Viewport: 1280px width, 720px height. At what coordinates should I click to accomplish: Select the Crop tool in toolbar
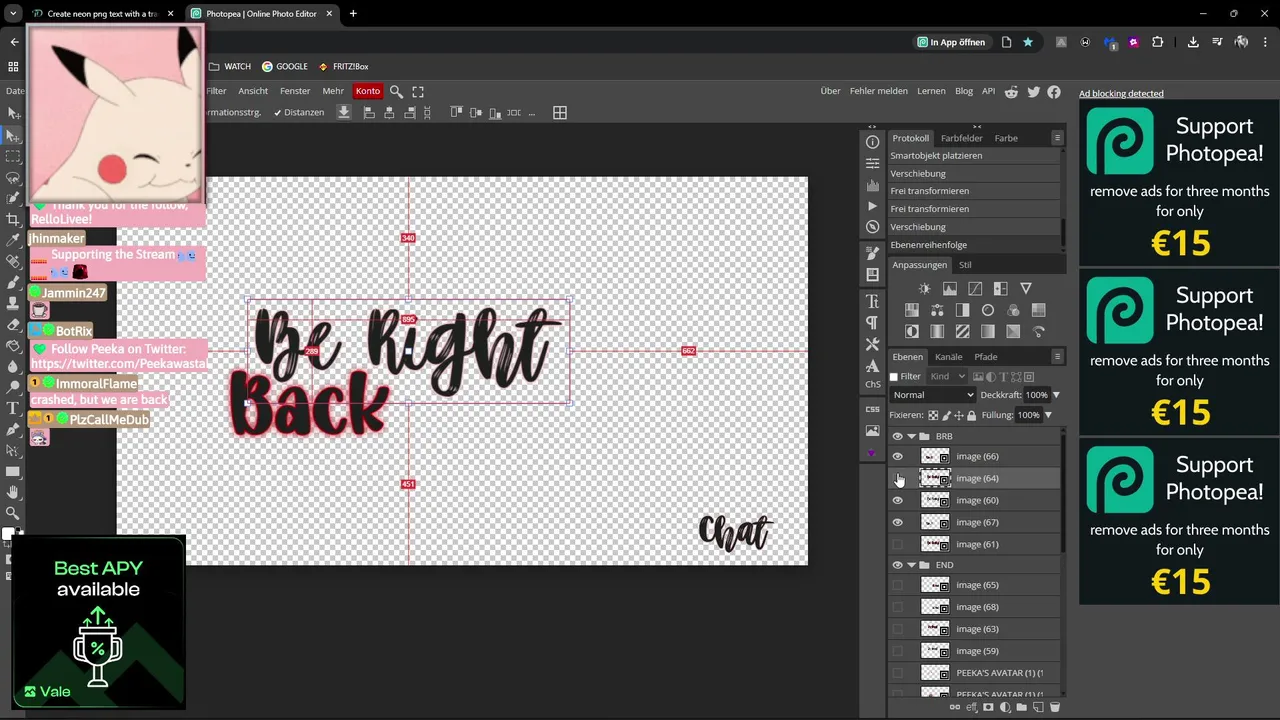tap(13, 219)
